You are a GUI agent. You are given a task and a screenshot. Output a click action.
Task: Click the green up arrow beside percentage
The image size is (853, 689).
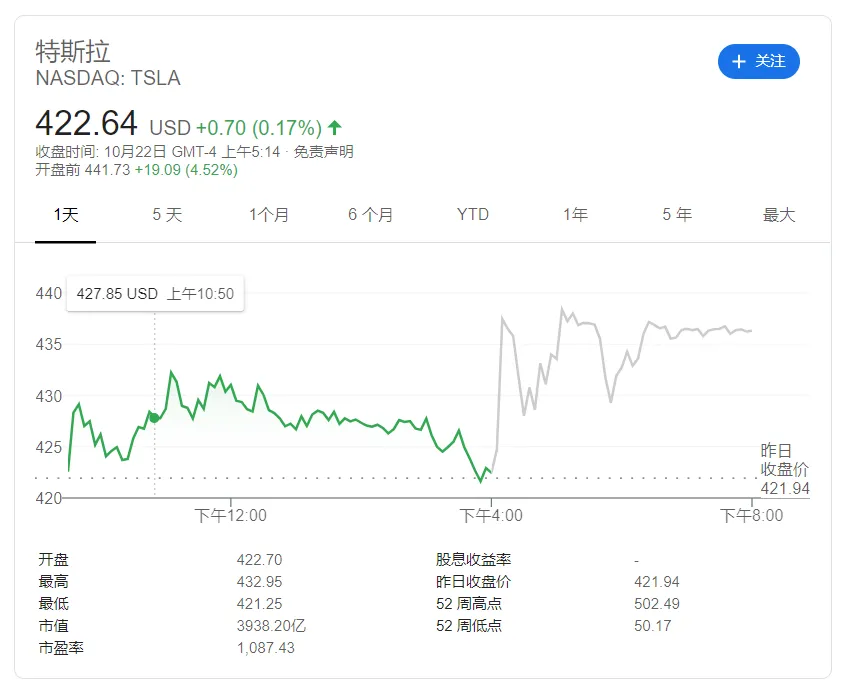coord(335,128)
